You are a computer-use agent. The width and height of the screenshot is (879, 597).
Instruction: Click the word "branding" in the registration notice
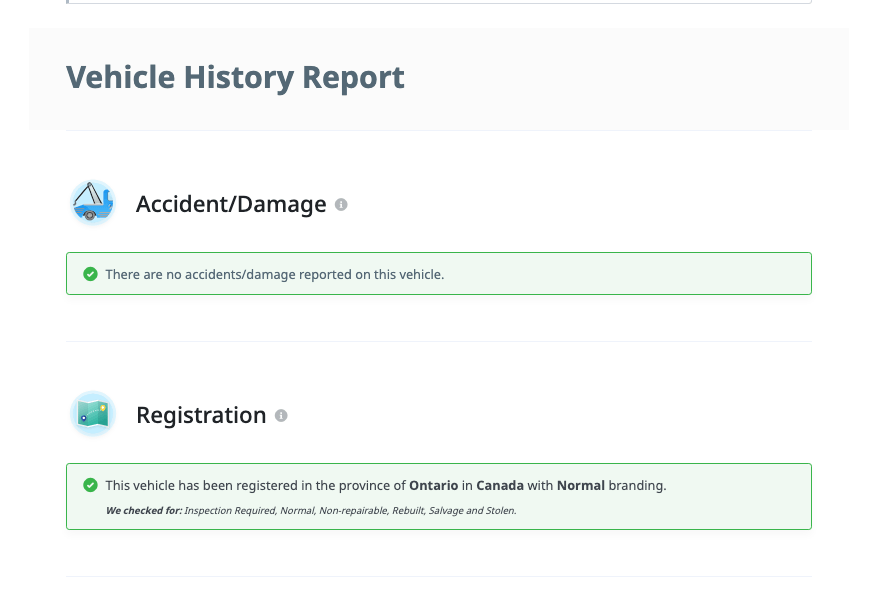[x=637, y=486]
